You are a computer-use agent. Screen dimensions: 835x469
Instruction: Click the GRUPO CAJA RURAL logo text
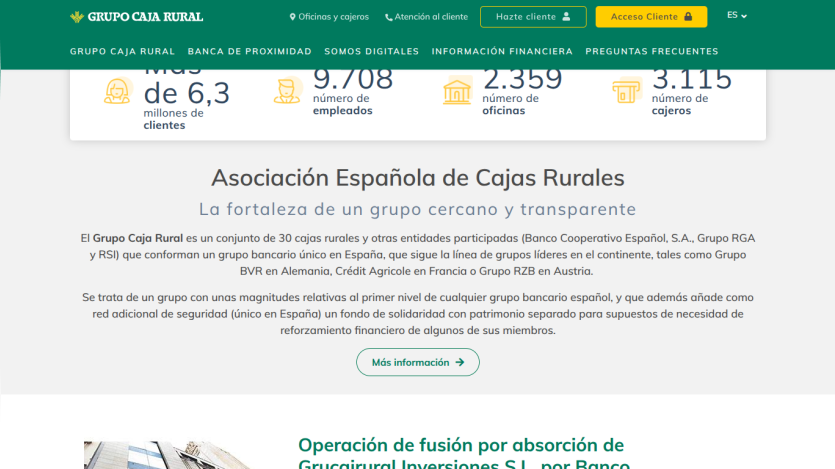pyautogui.click(x=145, y=17)
